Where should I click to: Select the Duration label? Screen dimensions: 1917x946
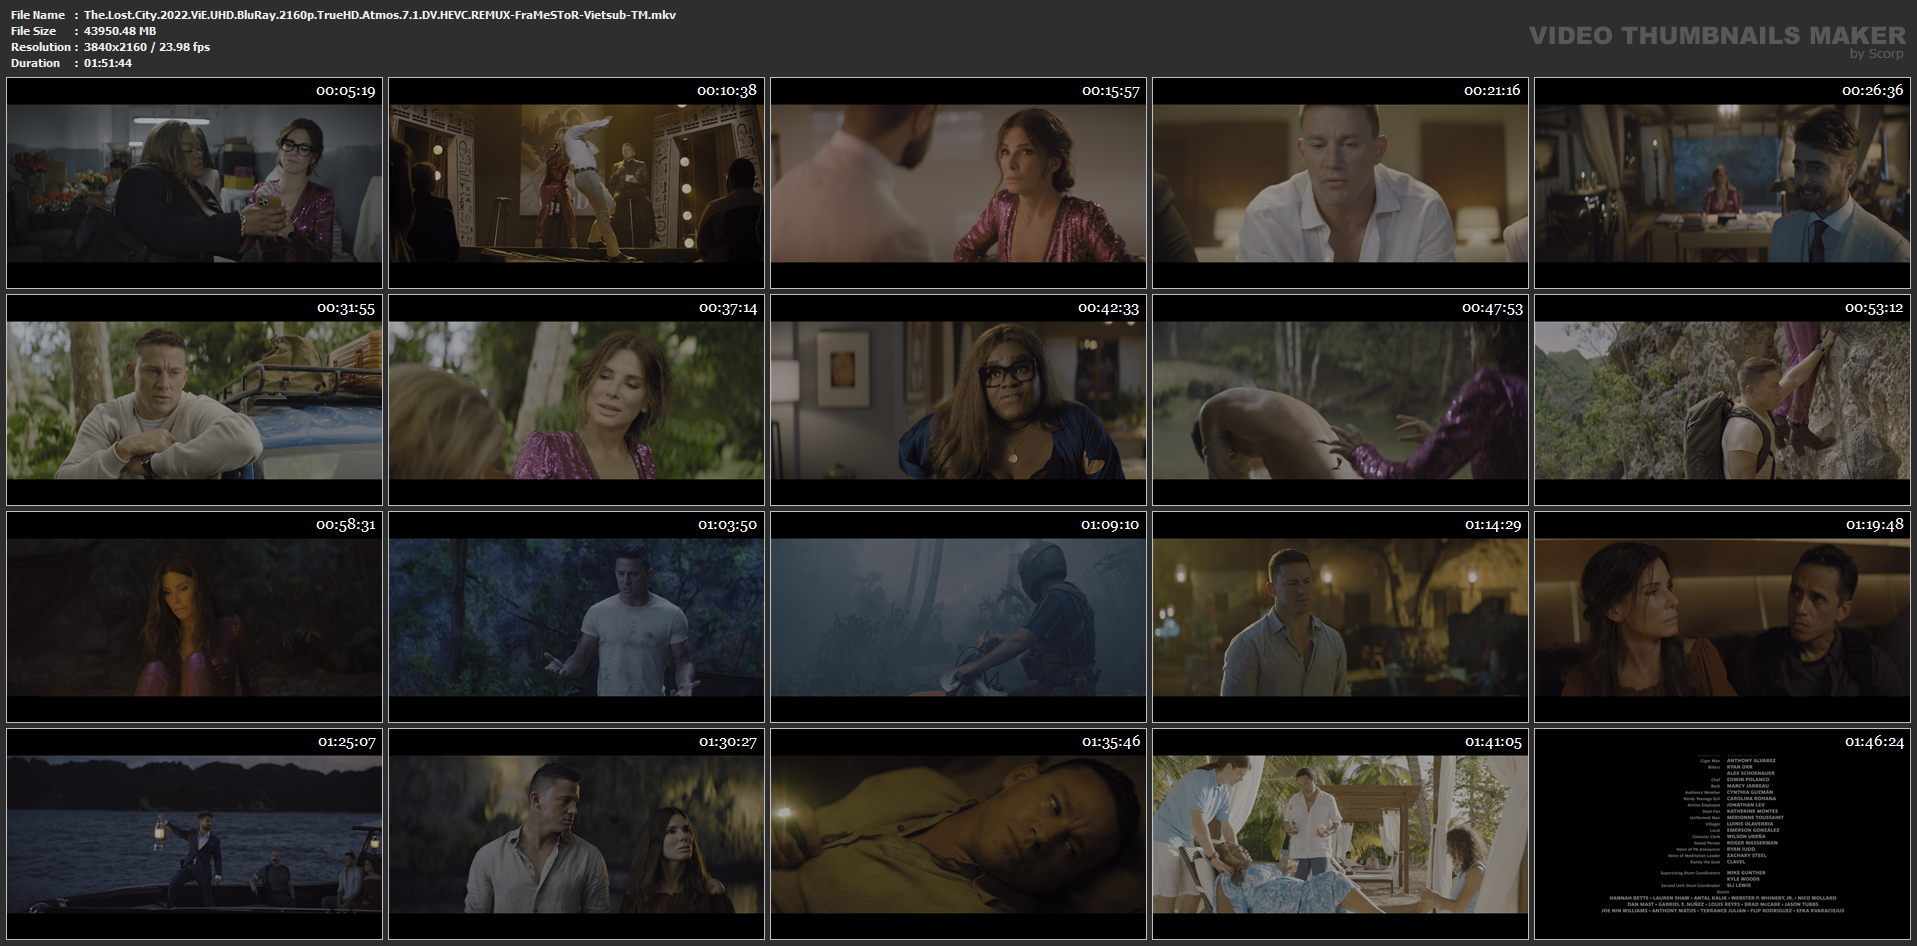pyautogui.click(x=36, y=63)
